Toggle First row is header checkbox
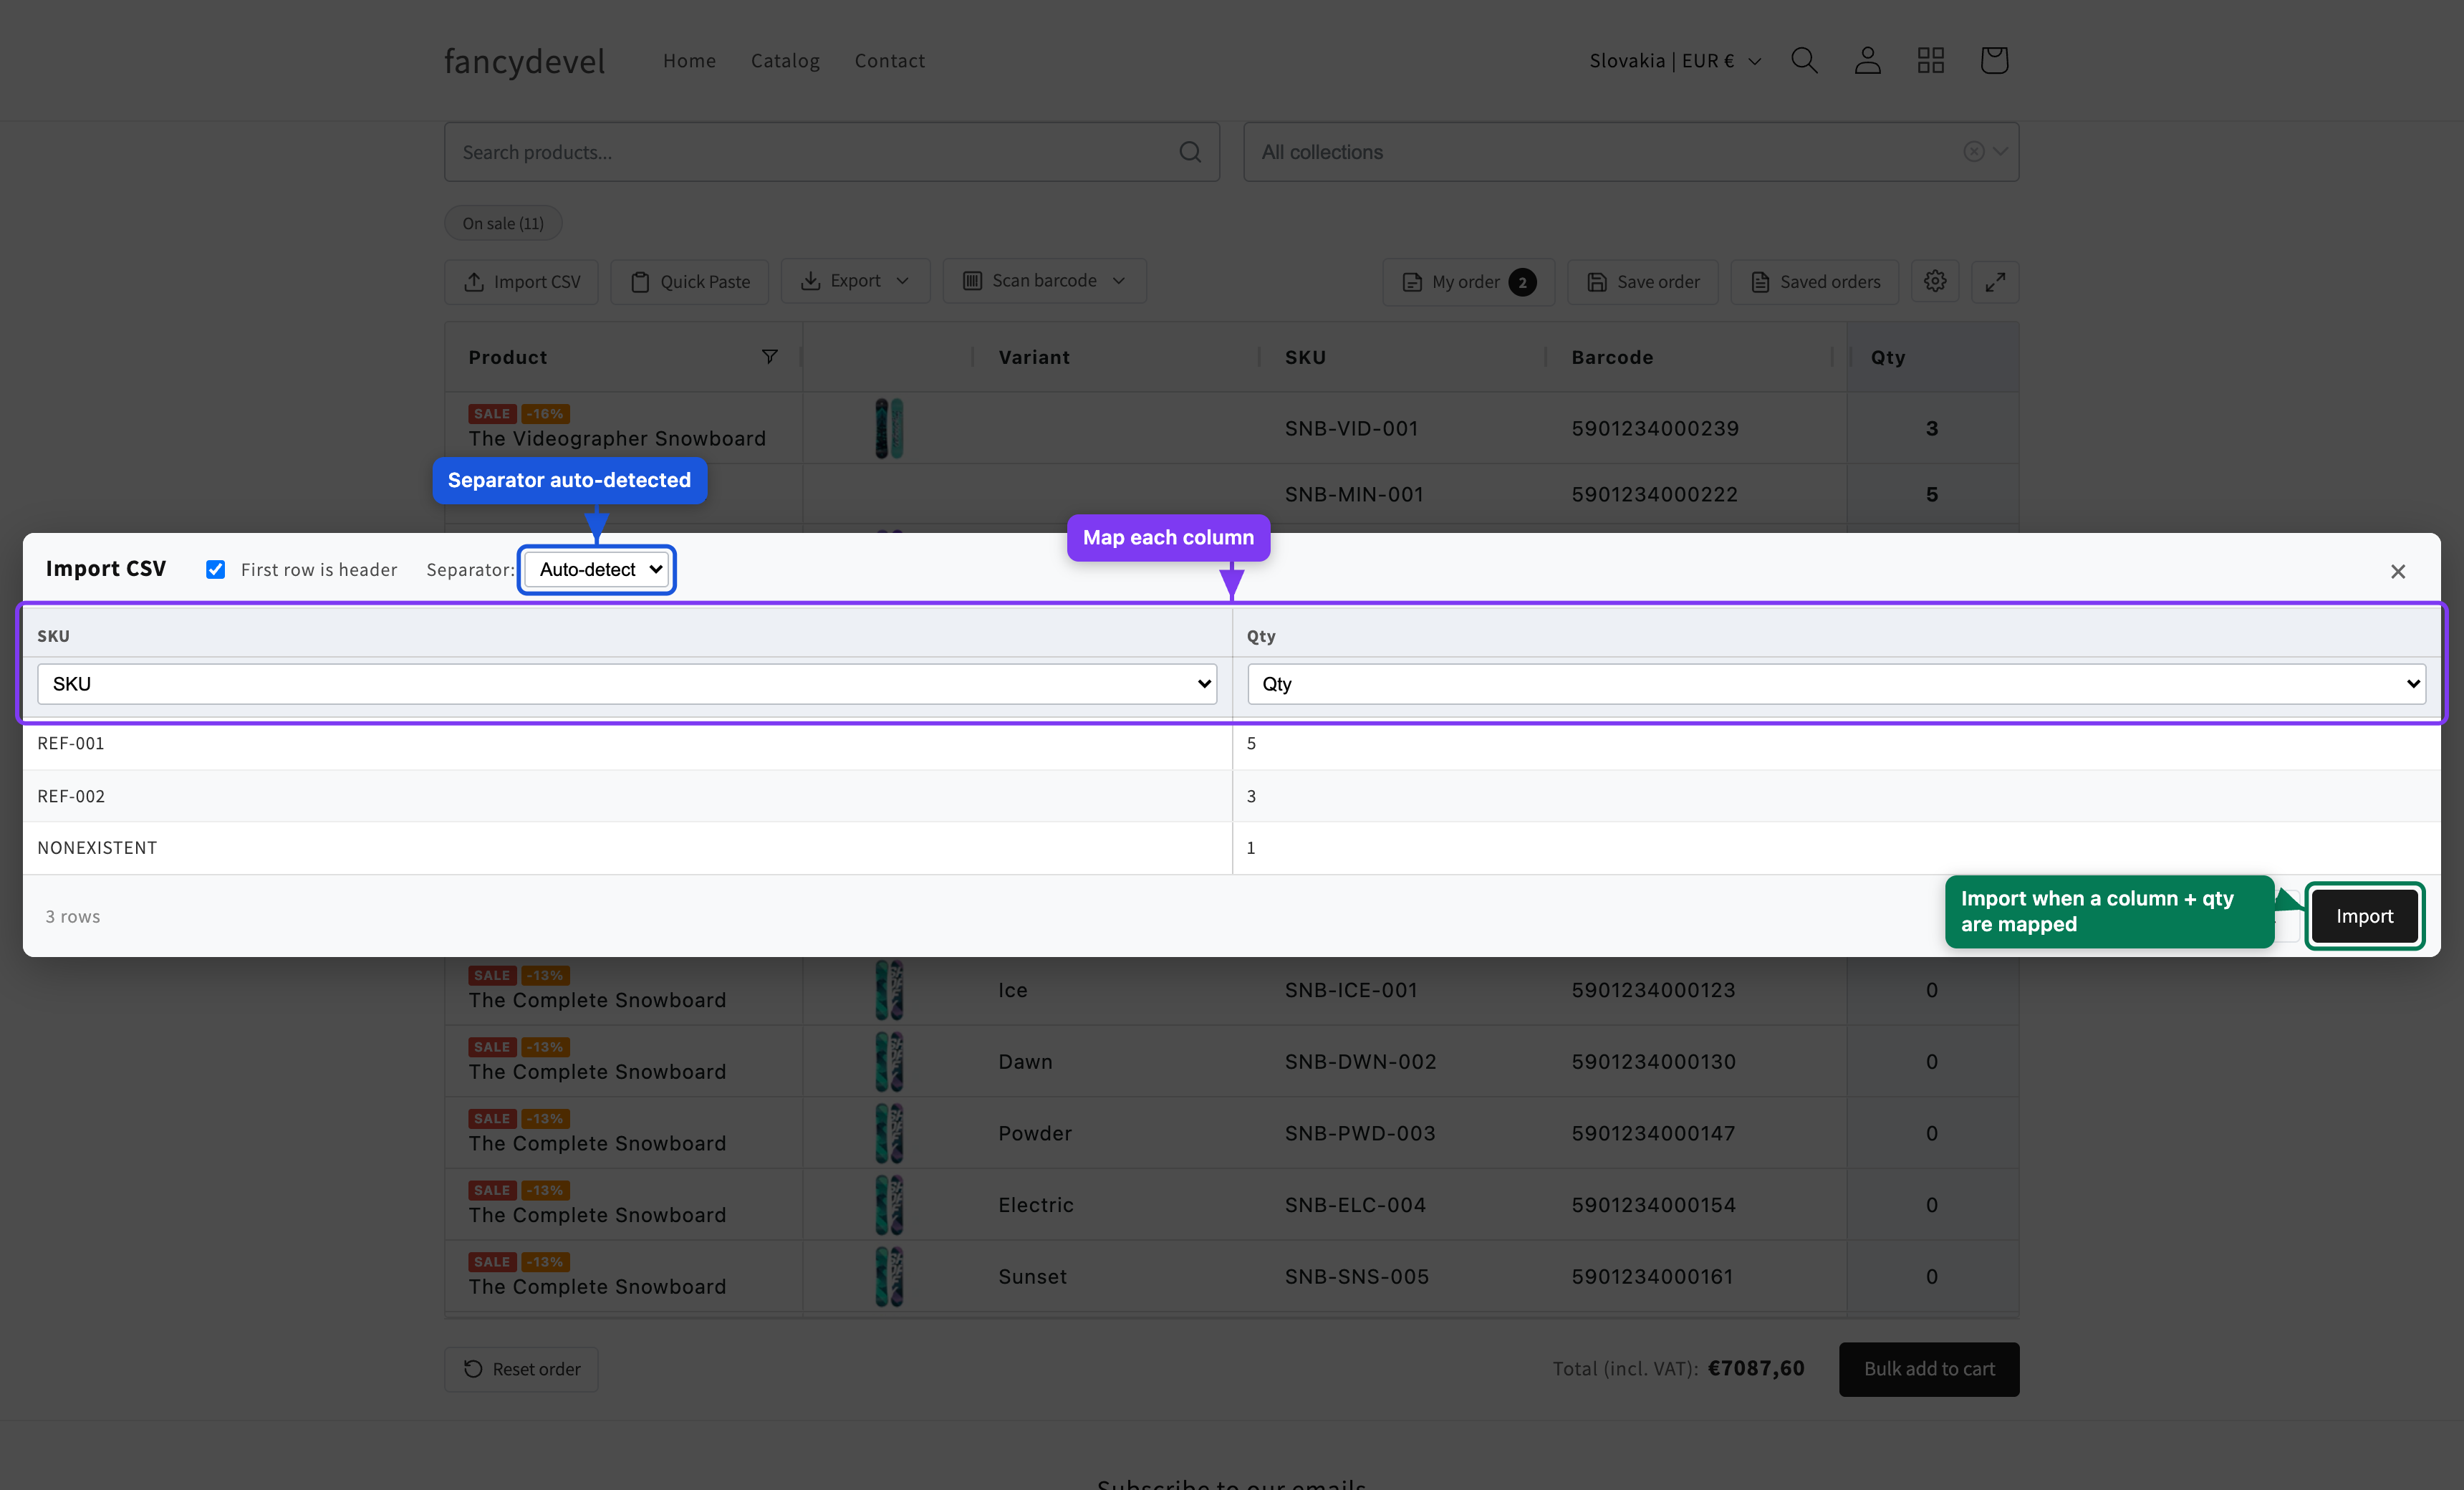Screen dimensions: 2464x1490 [215, 569]
